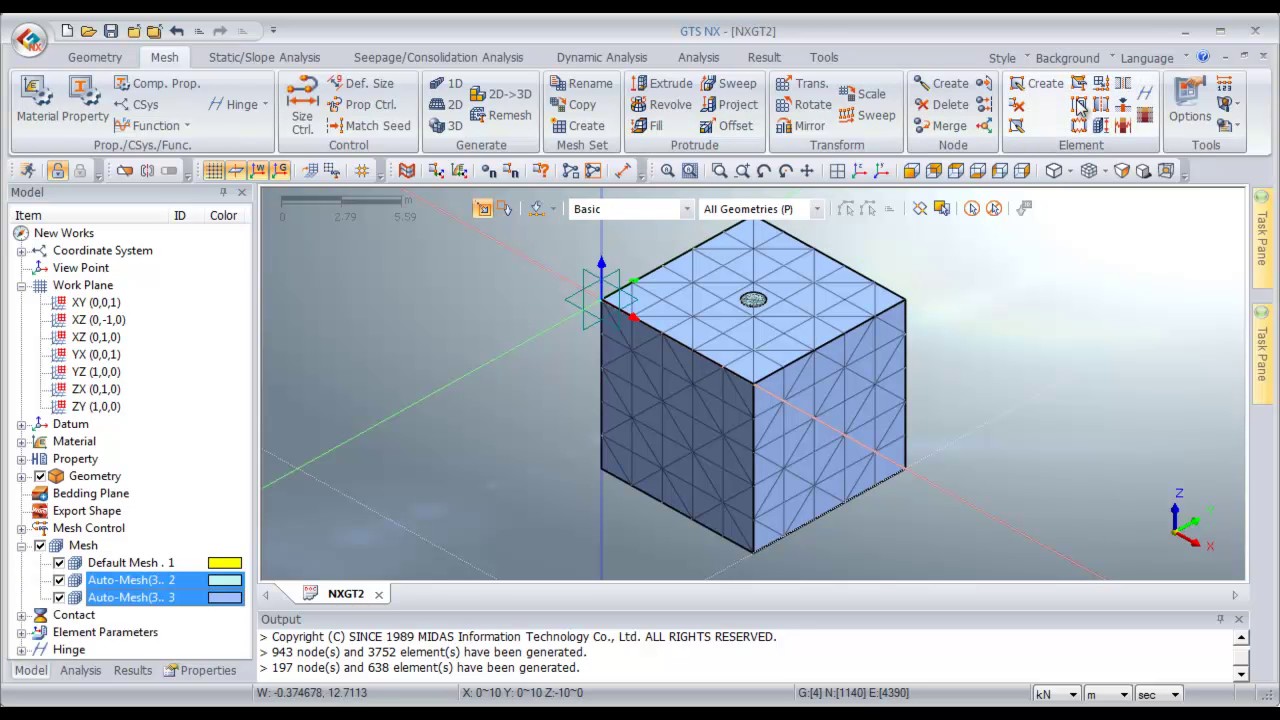The height and width of the screenshot is (720, 1280).
Task: Uncheck the Default Mesh 1 checkbox
Action: coord(59,563)
